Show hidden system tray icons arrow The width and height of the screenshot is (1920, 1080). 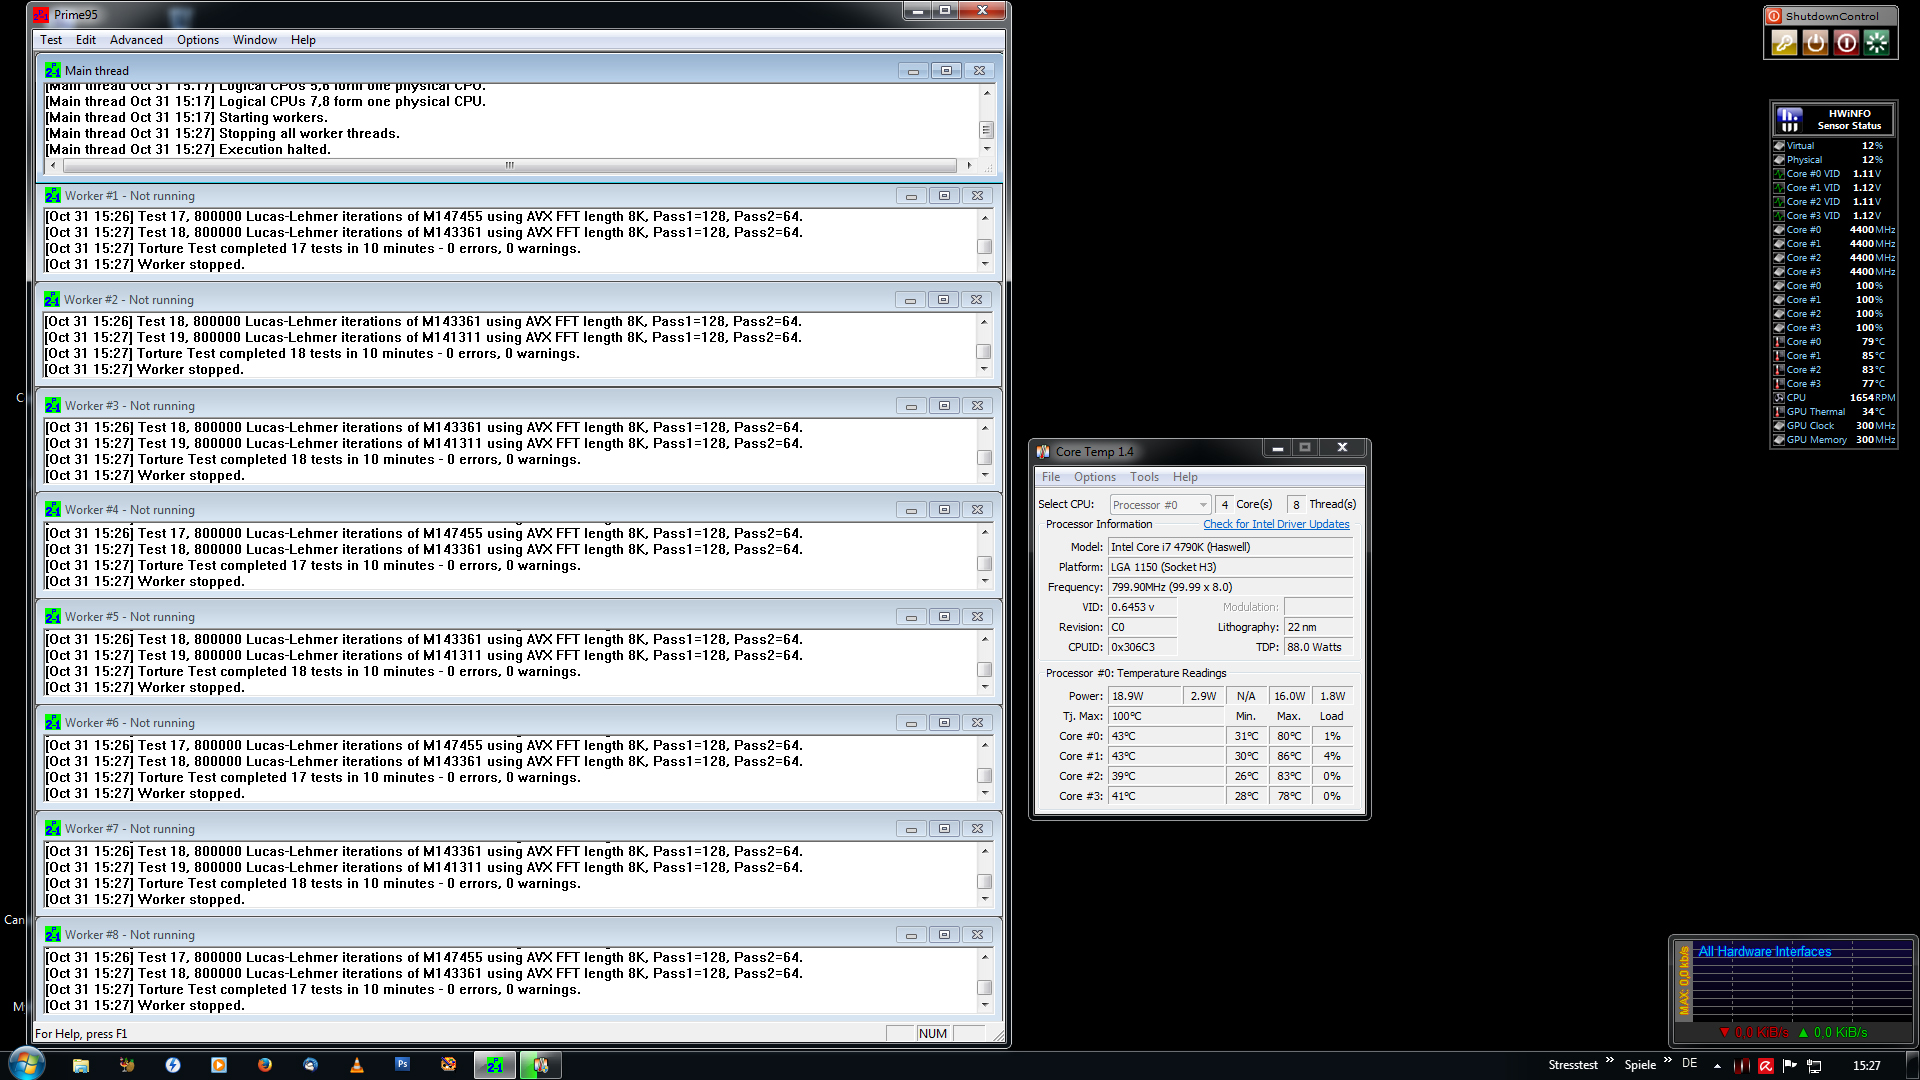1717,1066
